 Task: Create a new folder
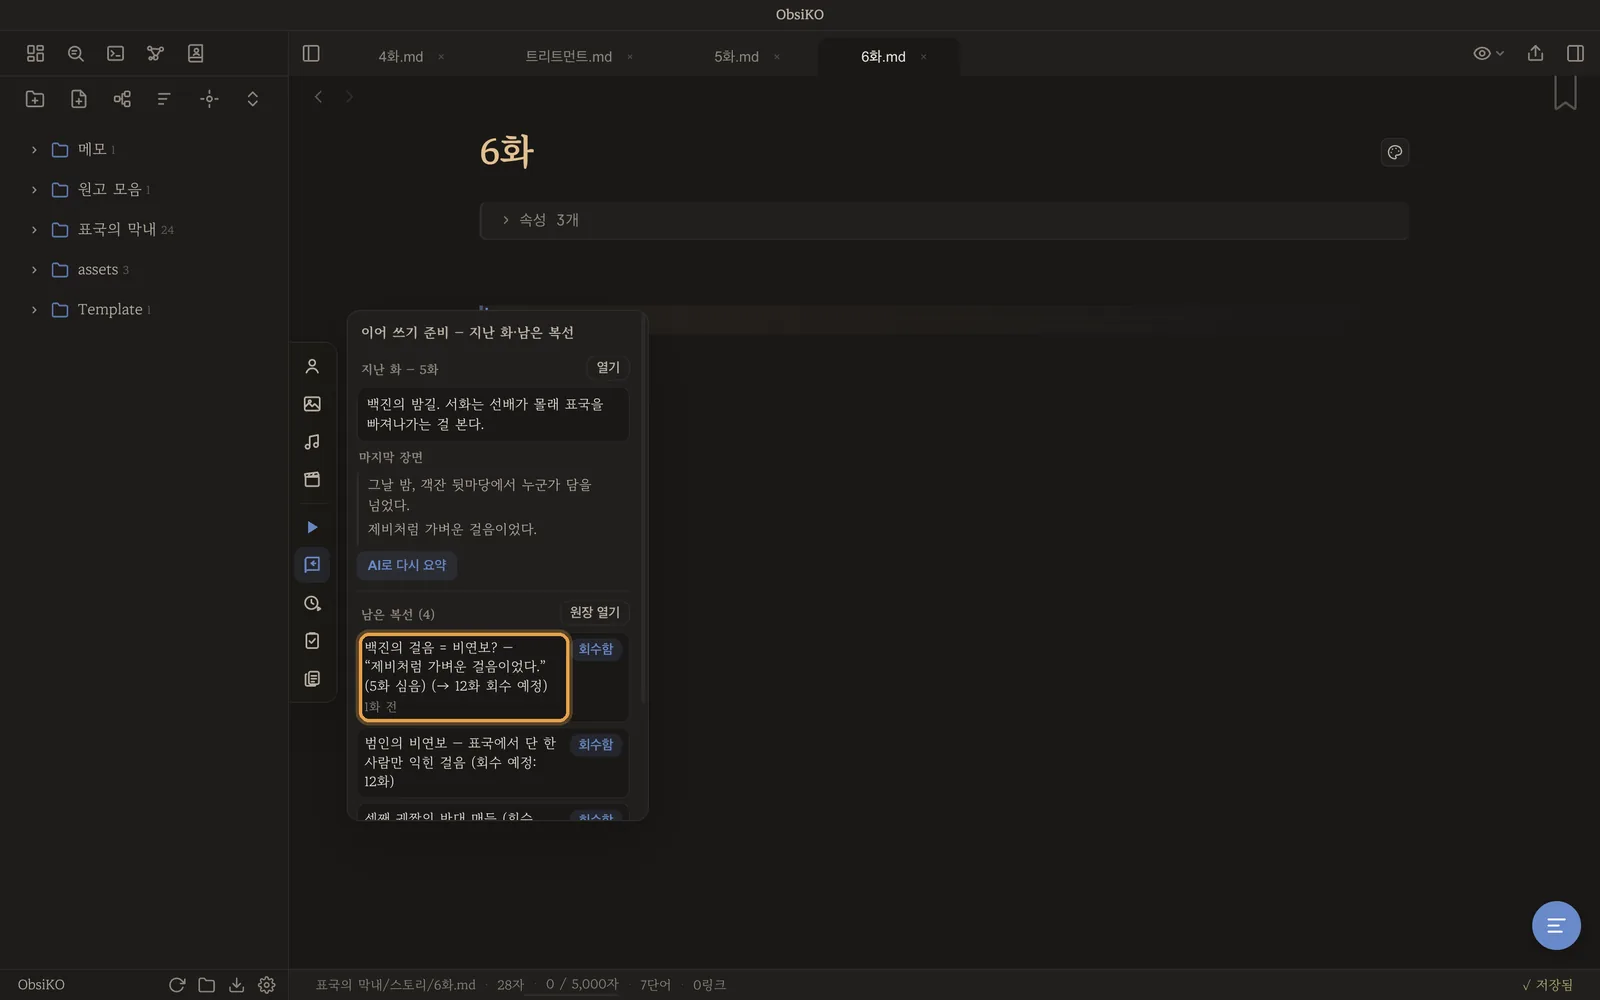pyautogui.click(x=35, y=98)
